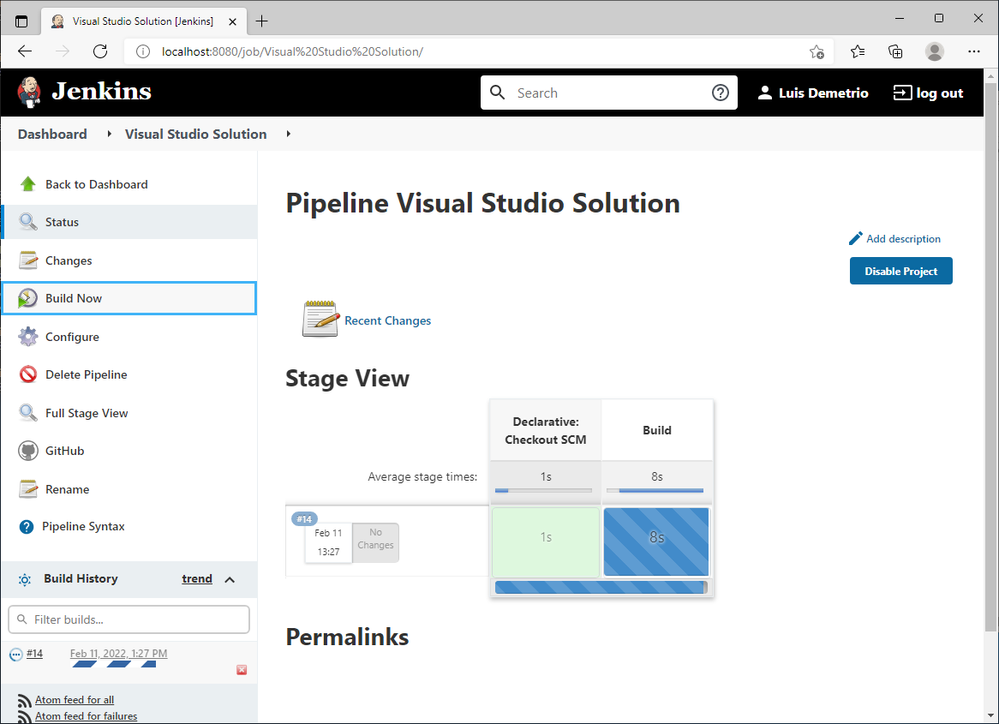Screen dimensions: 999x724
Task: Click the striped progress bar under stage view
Action: (601, 587)
